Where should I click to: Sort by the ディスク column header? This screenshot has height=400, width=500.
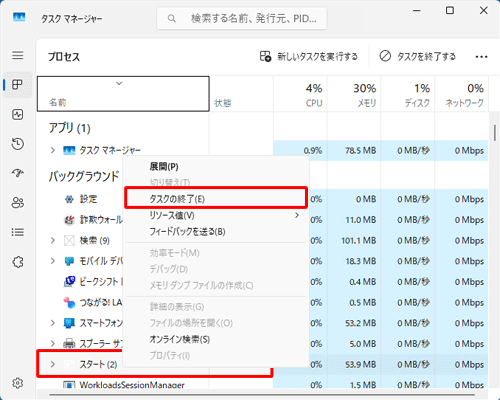[x=408, y=95]
